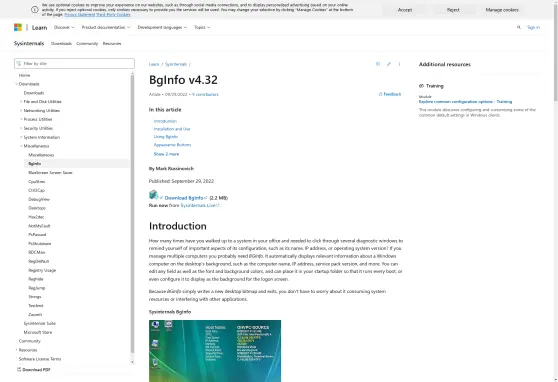Select Desktops in sidebar tree
The height and width of the screenshot is (382, 558).
point(37,208)
